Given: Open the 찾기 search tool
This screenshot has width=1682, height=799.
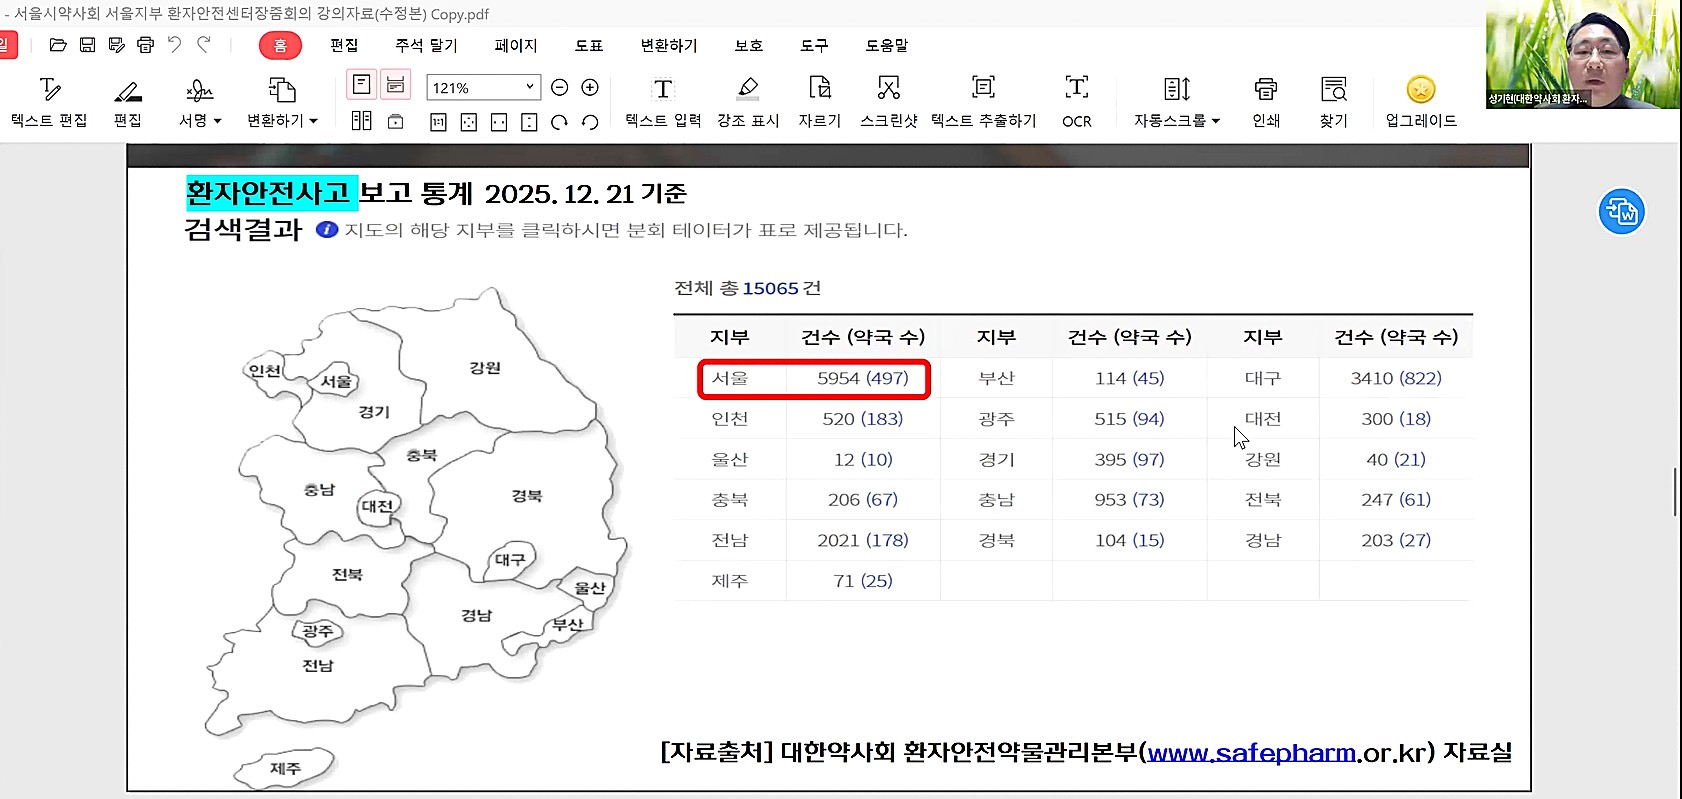Looking at the screenshot, I should tap(1333, 102).
